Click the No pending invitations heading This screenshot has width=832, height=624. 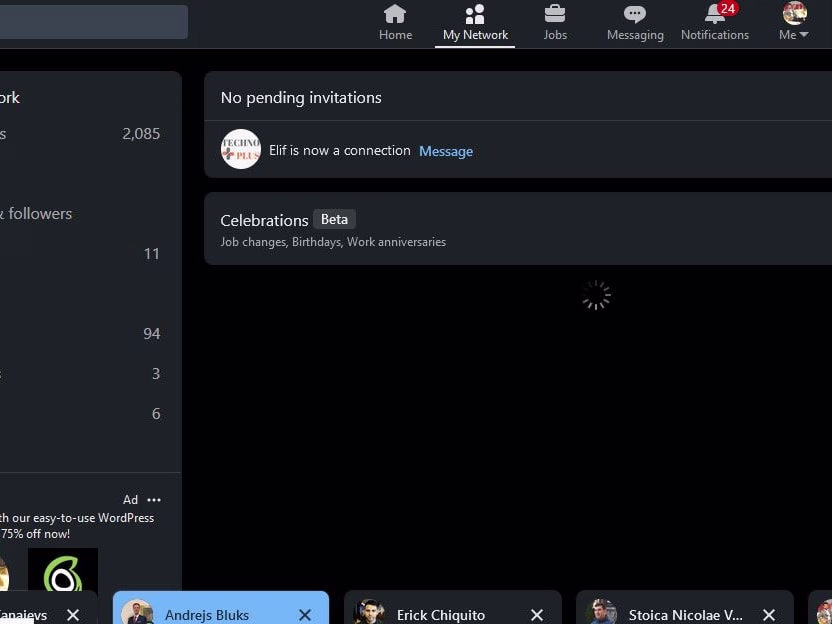[x=301, y=98]
